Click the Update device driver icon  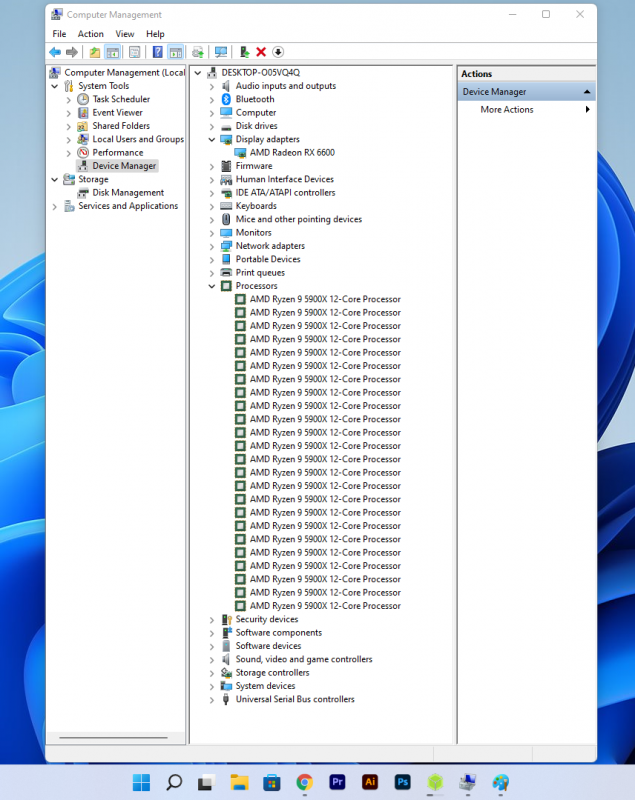pyautogui.click(x=244, y=52)
